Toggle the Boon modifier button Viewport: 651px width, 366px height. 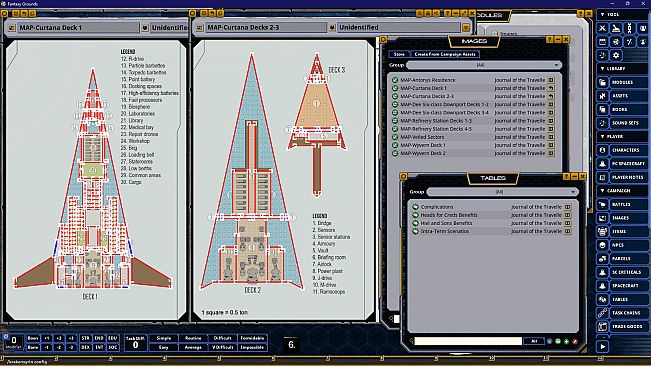33,338
